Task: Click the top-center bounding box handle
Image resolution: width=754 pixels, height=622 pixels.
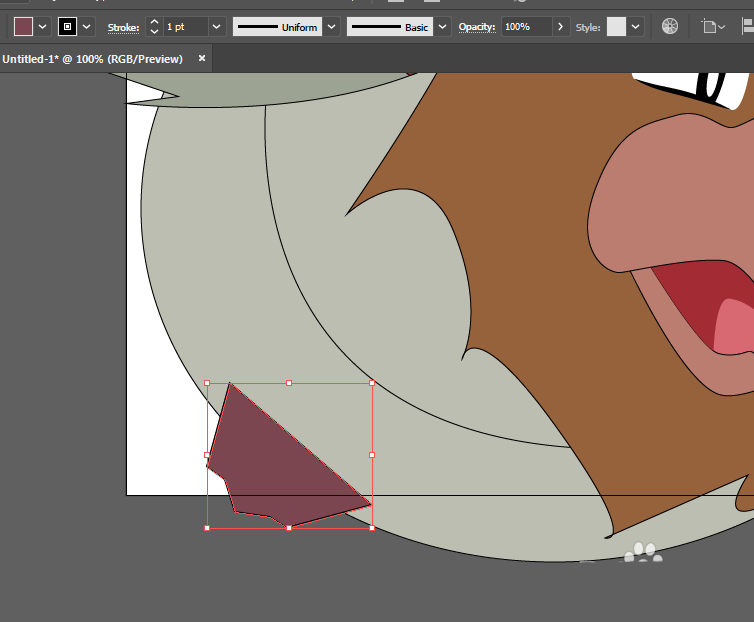Action: [289, 383]
